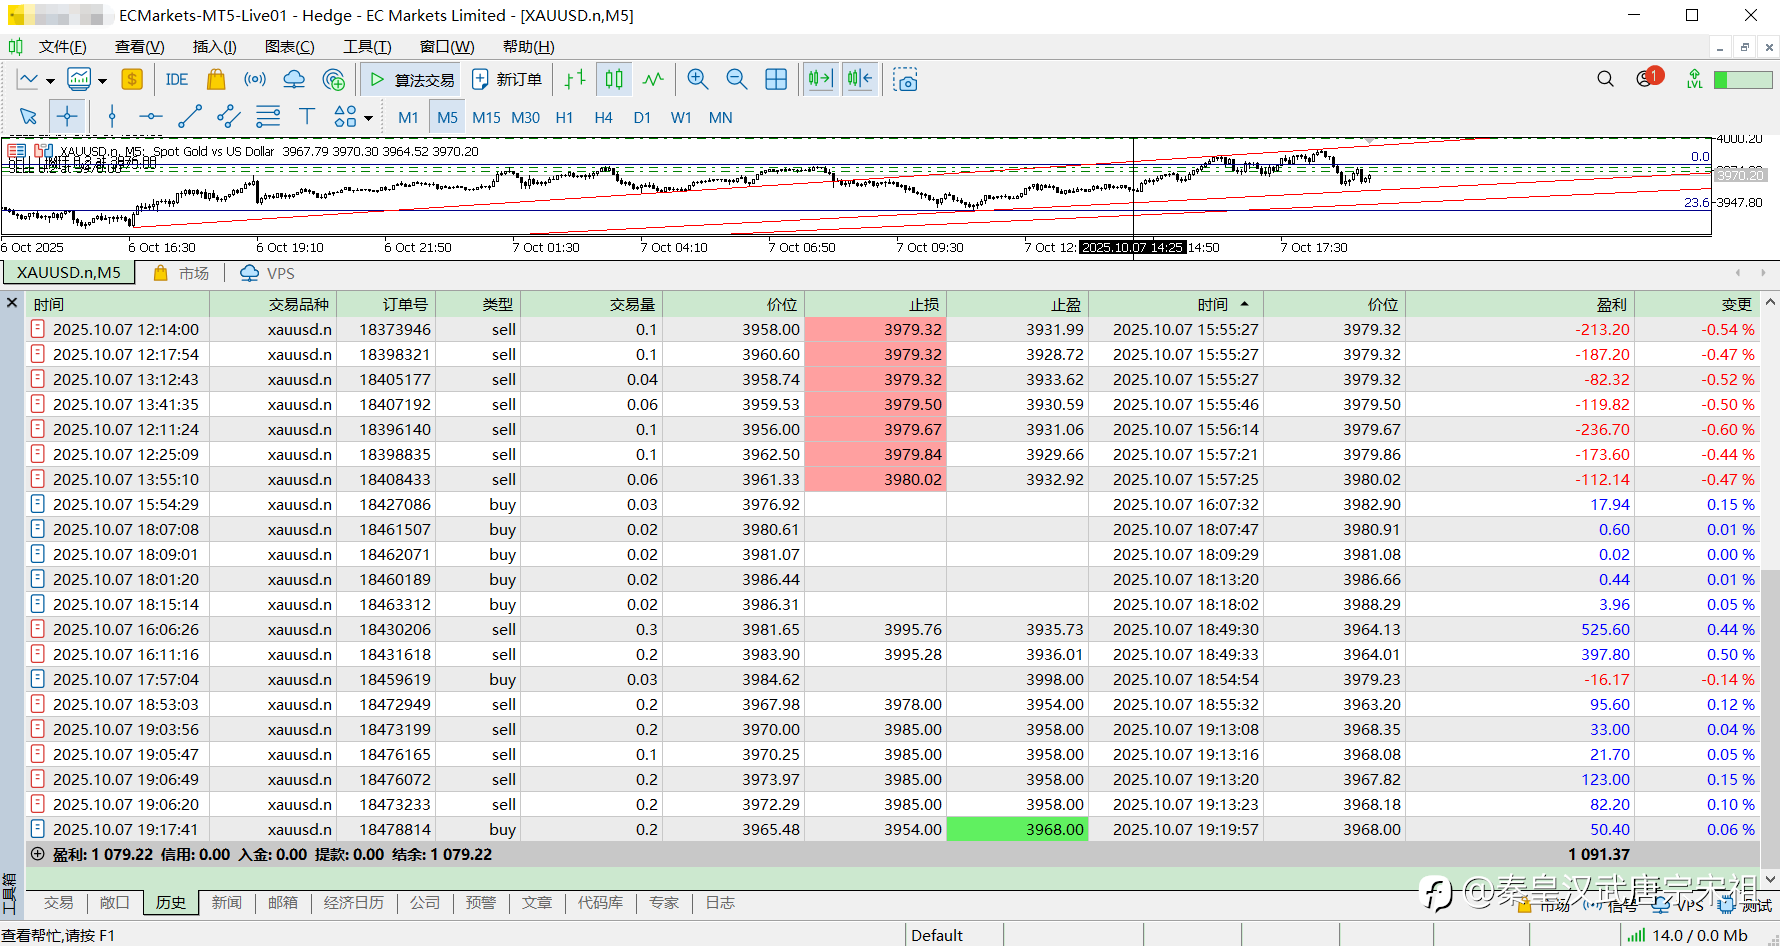This screenshot has height=946, width=1780.
Task: Open the 图表(C) menu
Action: point(289,46)
